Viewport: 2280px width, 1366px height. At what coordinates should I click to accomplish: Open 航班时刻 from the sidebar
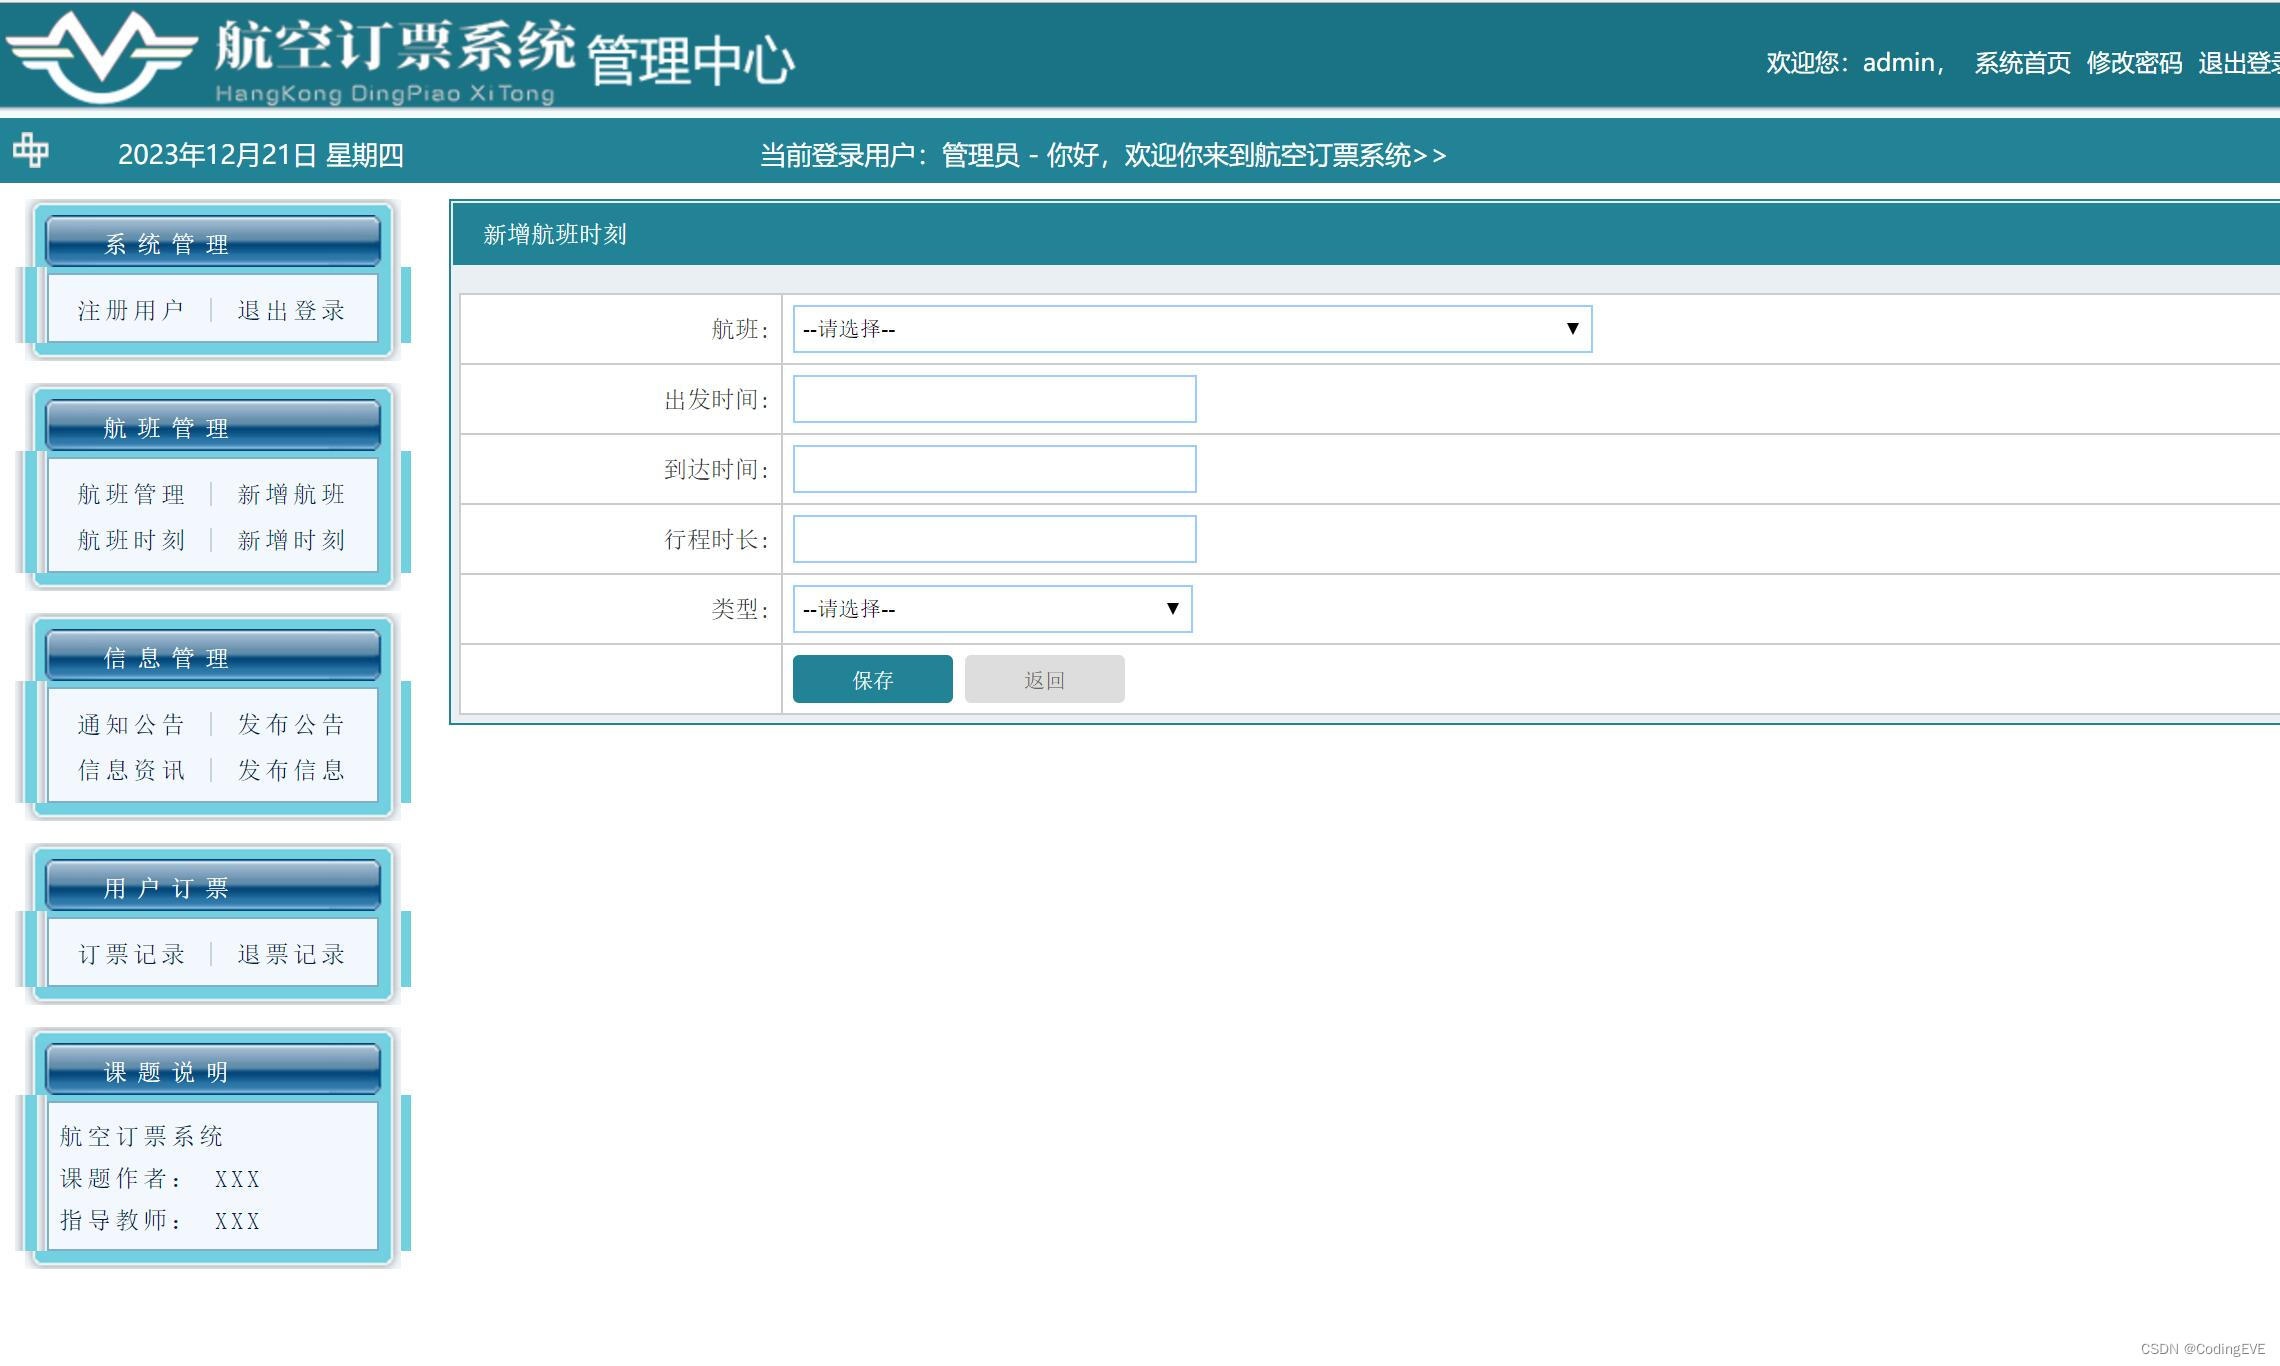(x=129, y=540)
